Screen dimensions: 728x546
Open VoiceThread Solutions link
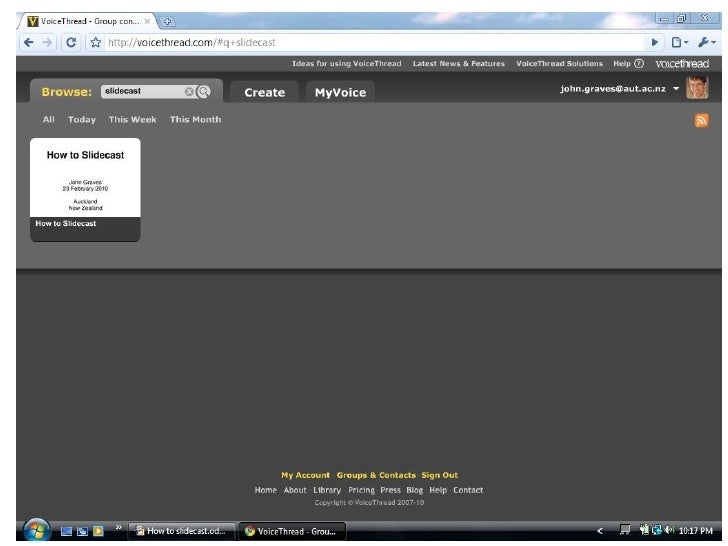click(559, 64)
